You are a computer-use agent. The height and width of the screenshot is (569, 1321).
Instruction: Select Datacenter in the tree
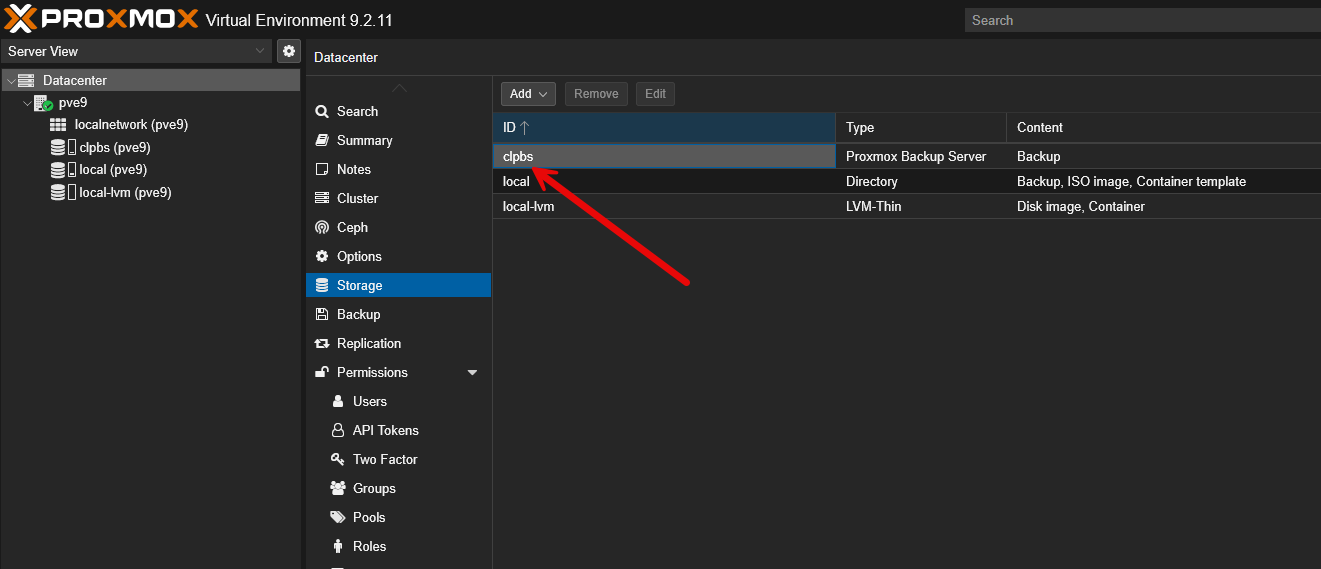coord(75,80)
